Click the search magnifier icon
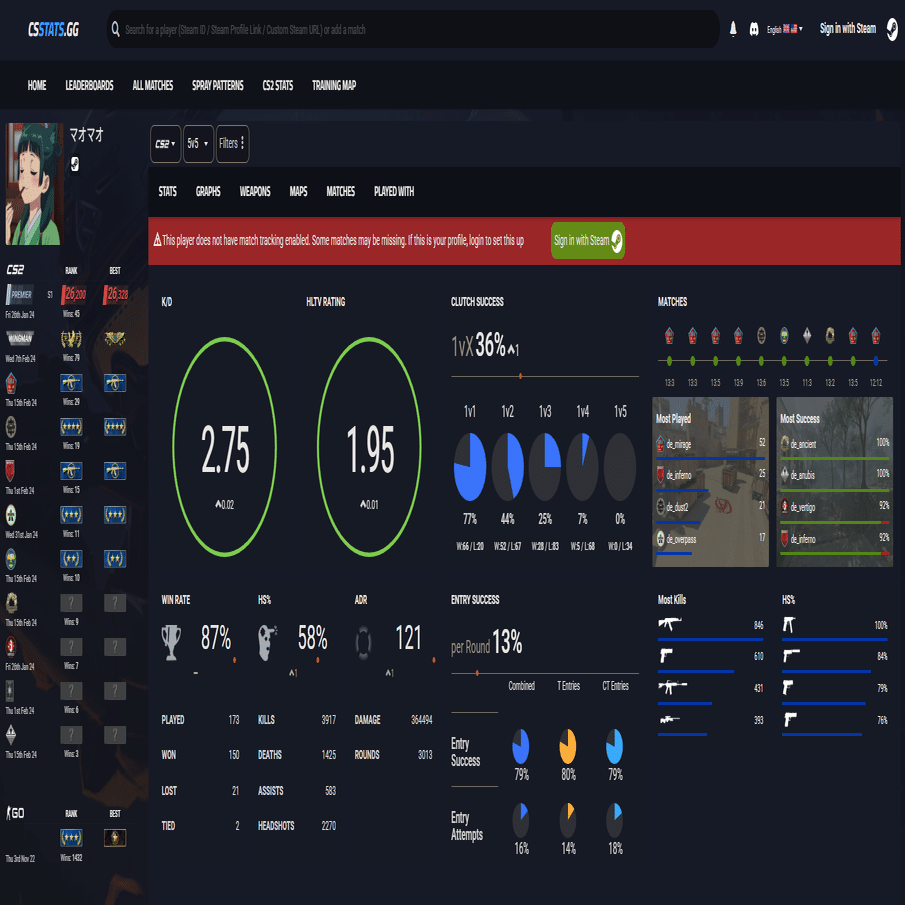The width and height of the screenshot is (905, 905). pos(115,29)
